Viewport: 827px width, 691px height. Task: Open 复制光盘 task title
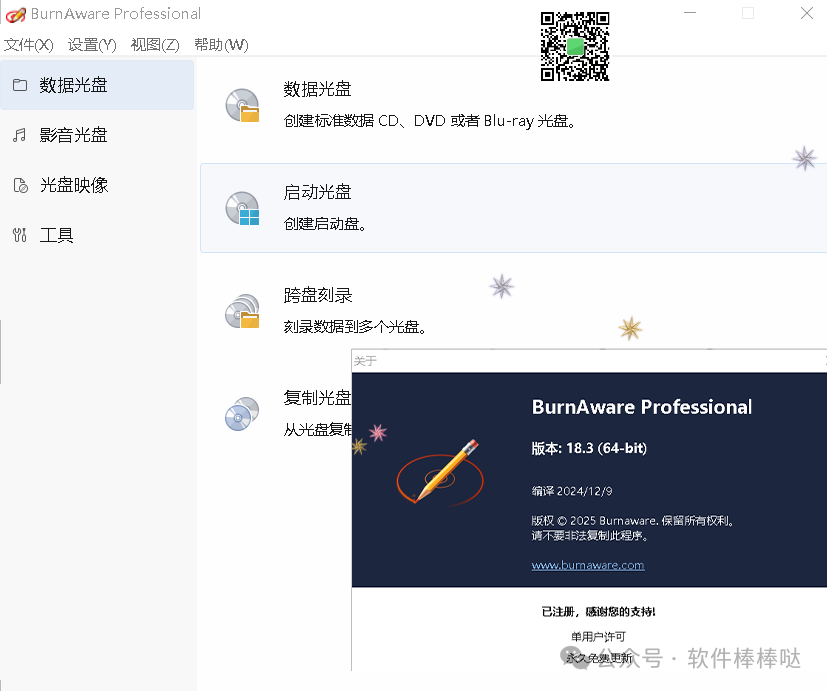pos(317,398)
